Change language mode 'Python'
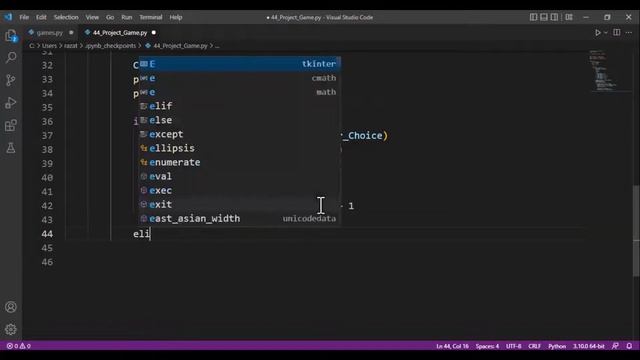 pyautogui.click(x=557, y=346)
